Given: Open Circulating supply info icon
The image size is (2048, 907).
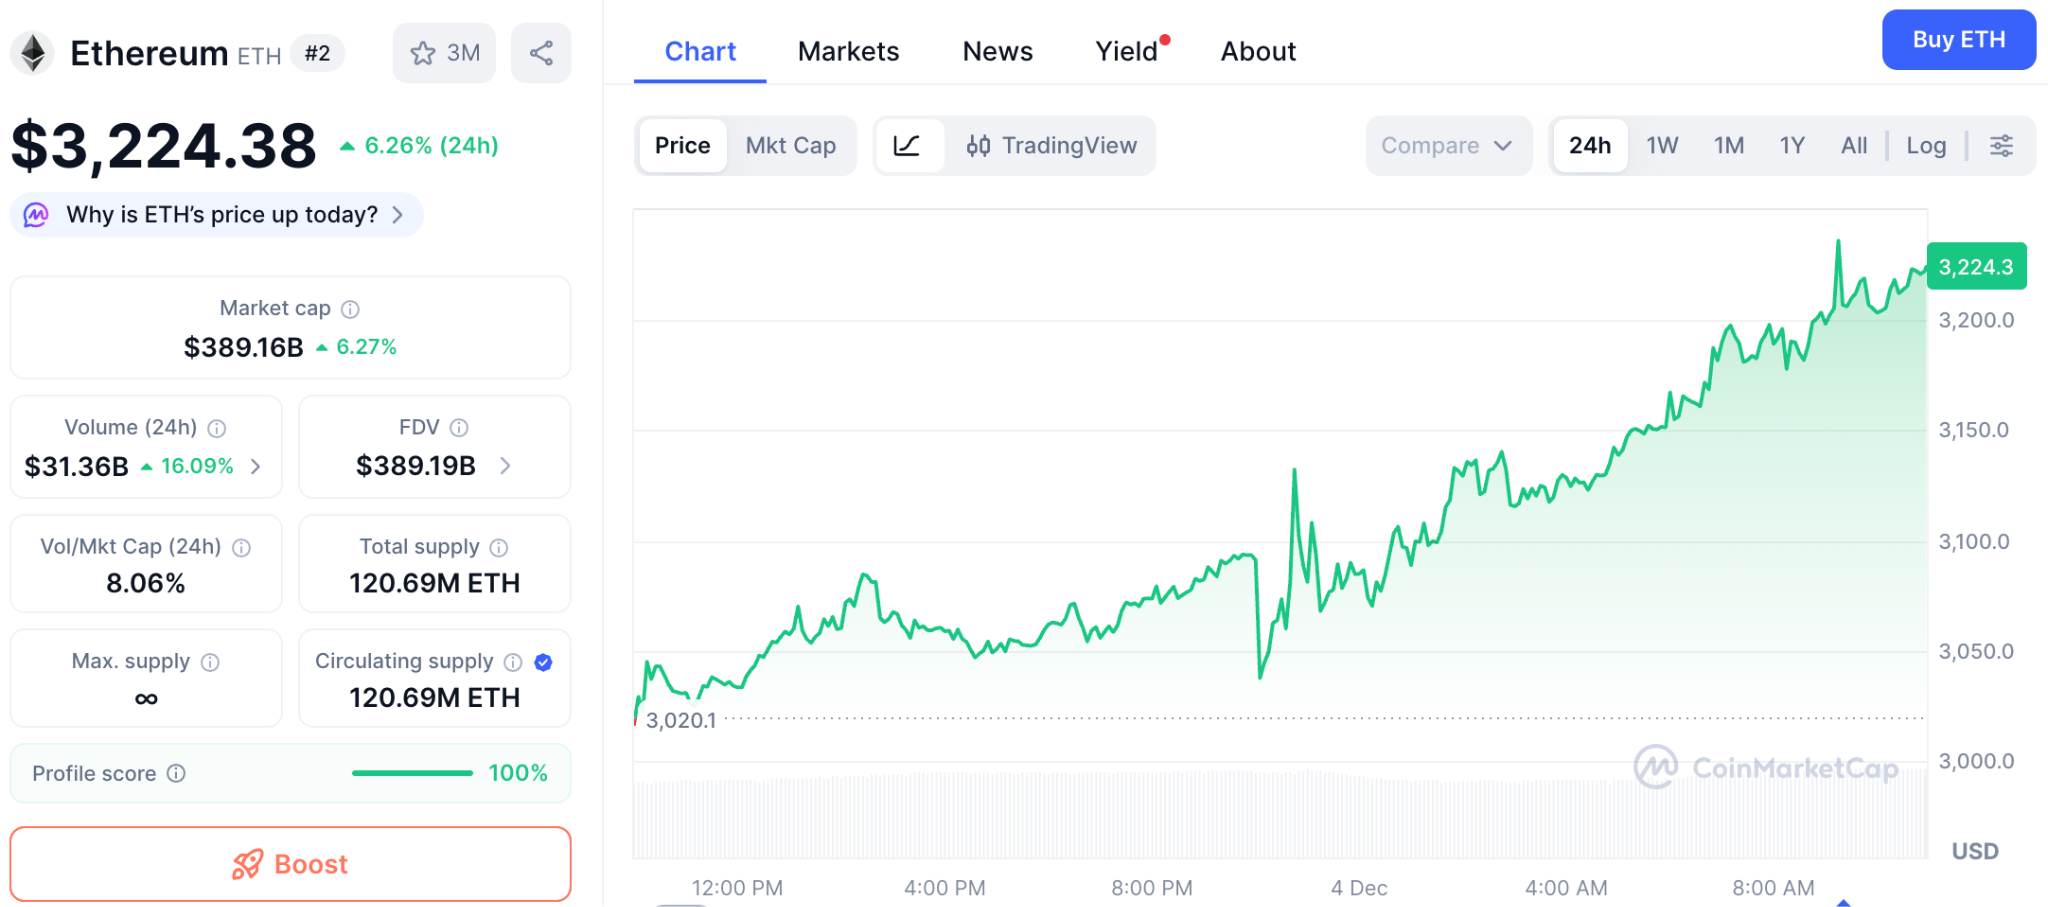Looking at the screenshot, I should click(513, 662).
